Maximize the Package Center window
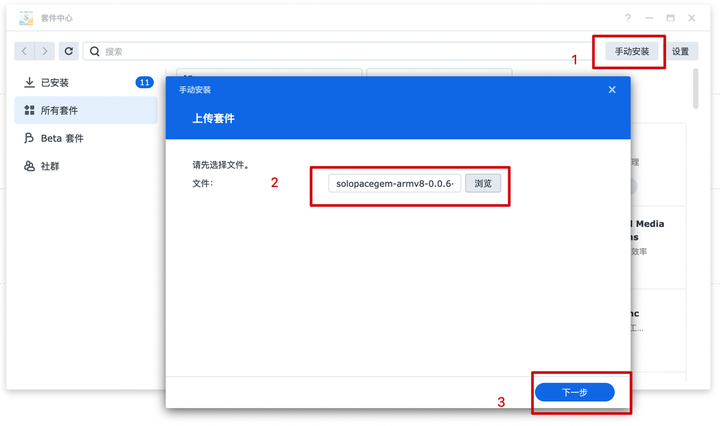 [670, 18]
